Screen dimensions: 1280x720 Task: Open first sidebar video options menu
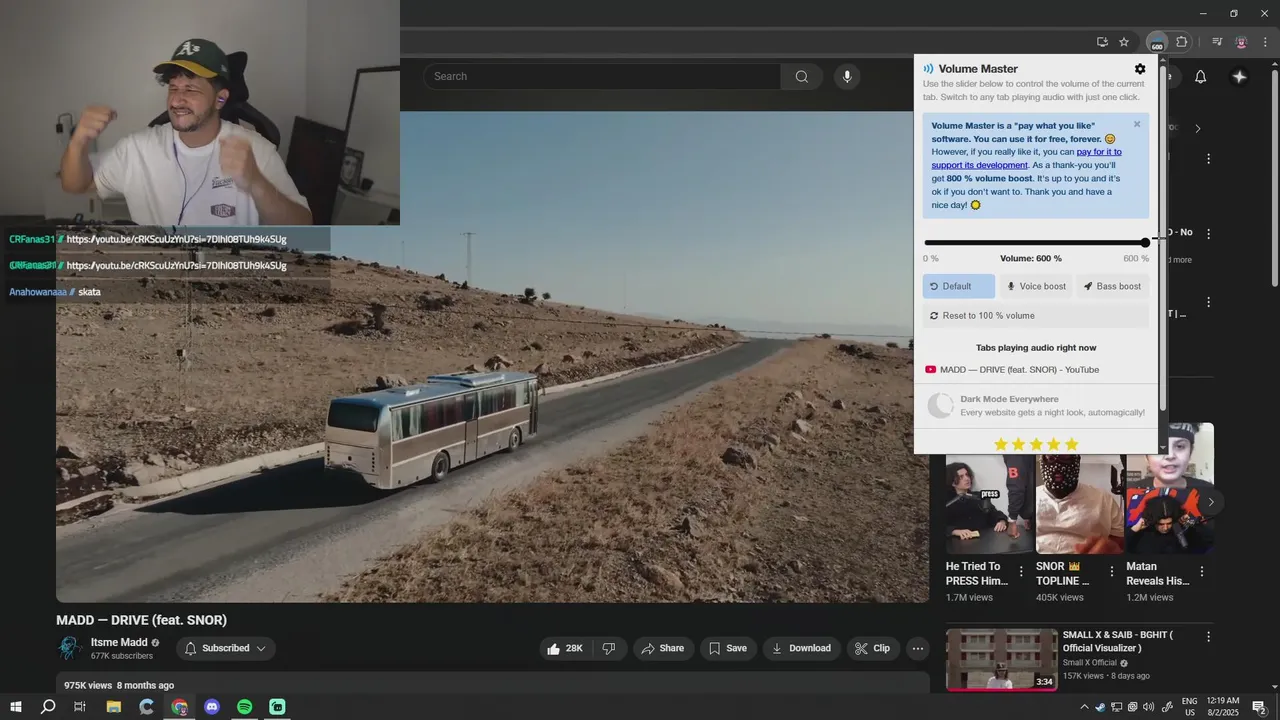pyautogui.click(x=1208, y=159)
